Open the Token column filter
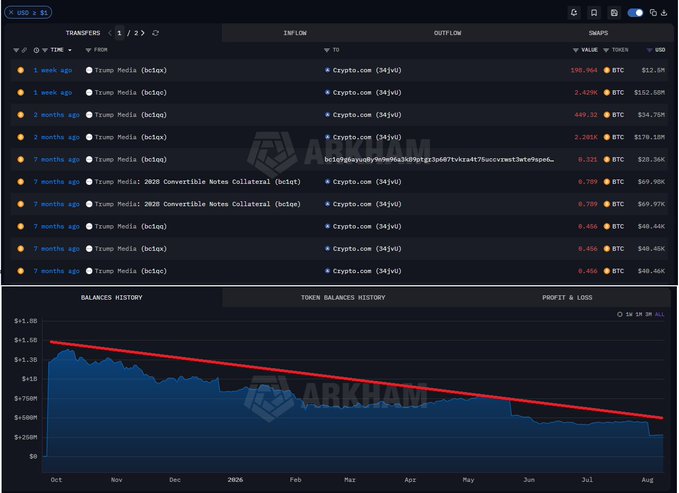 coord(606,50)
